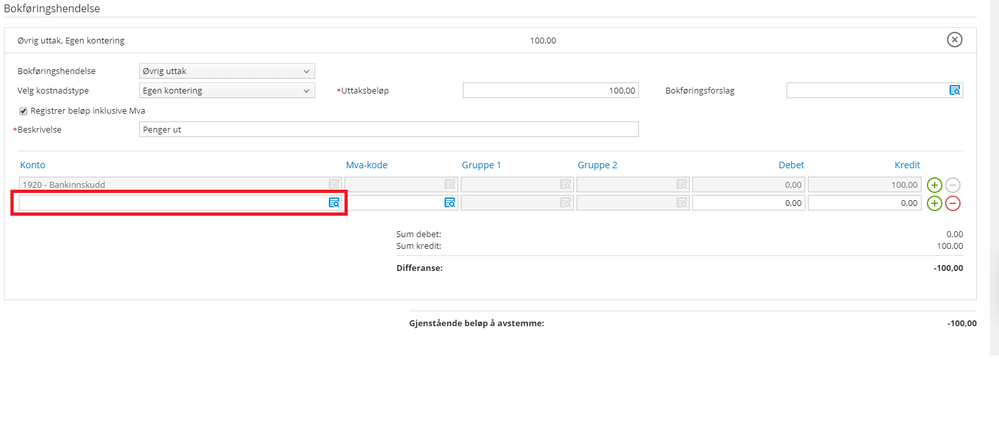Toggle Registrer beløp inklusive Mva checkbox
The image size is (999, 421).
(24, 111)
